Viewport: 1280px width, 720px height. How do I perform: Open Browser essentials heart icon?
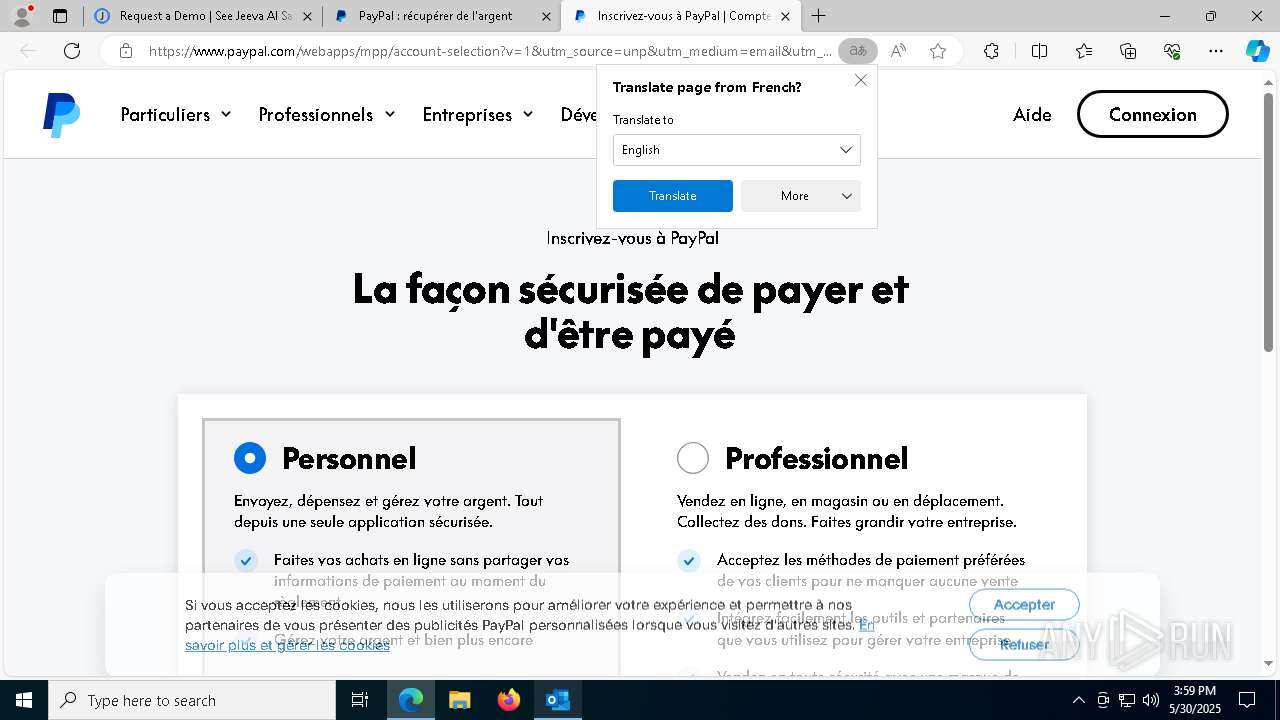point(1172,51)
